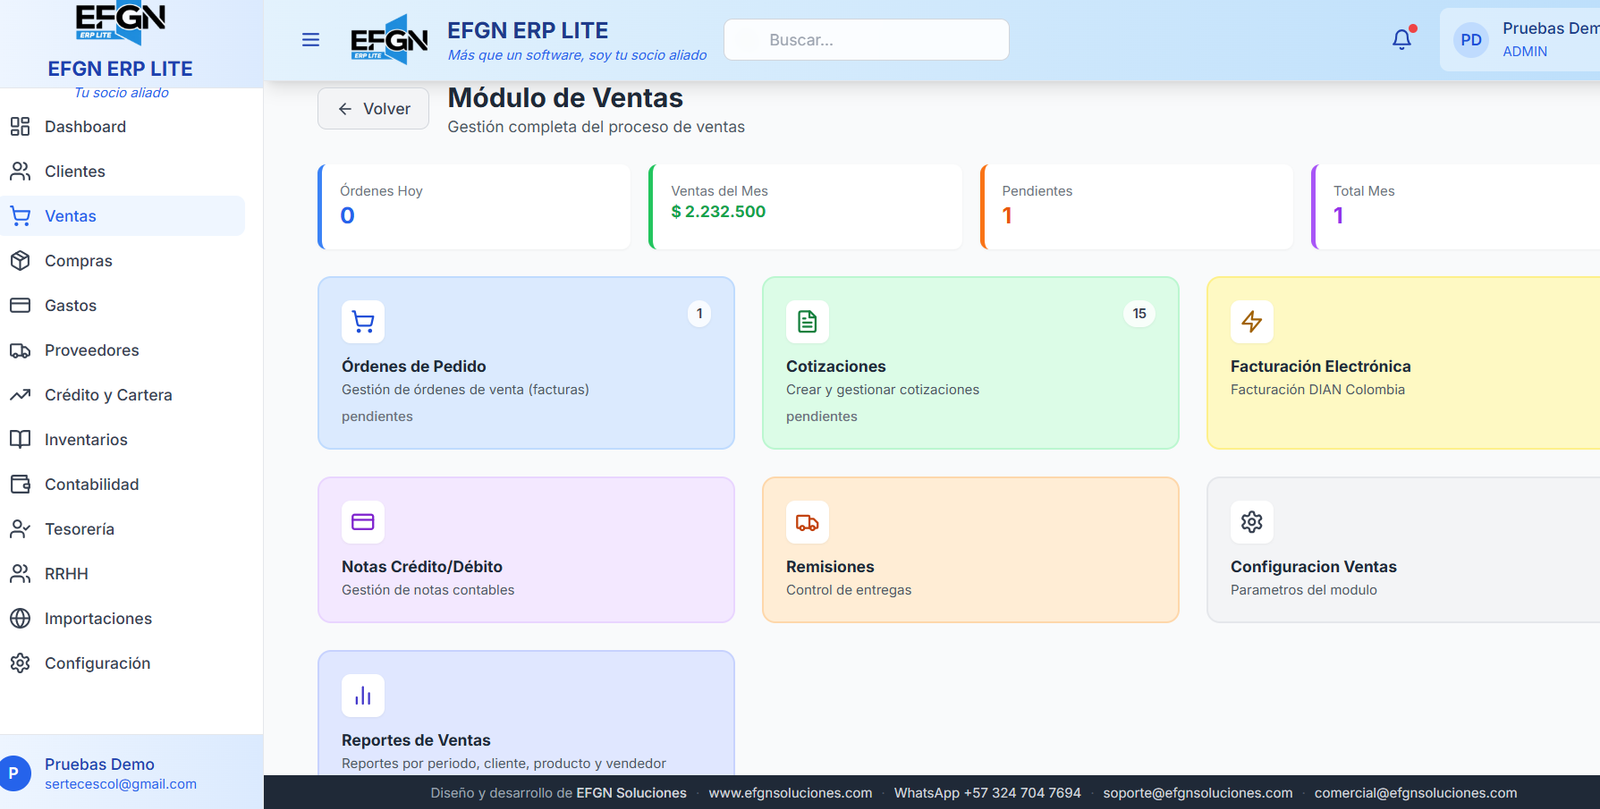
Task: Click the Gastos card icon
Action: click(20, 305)
